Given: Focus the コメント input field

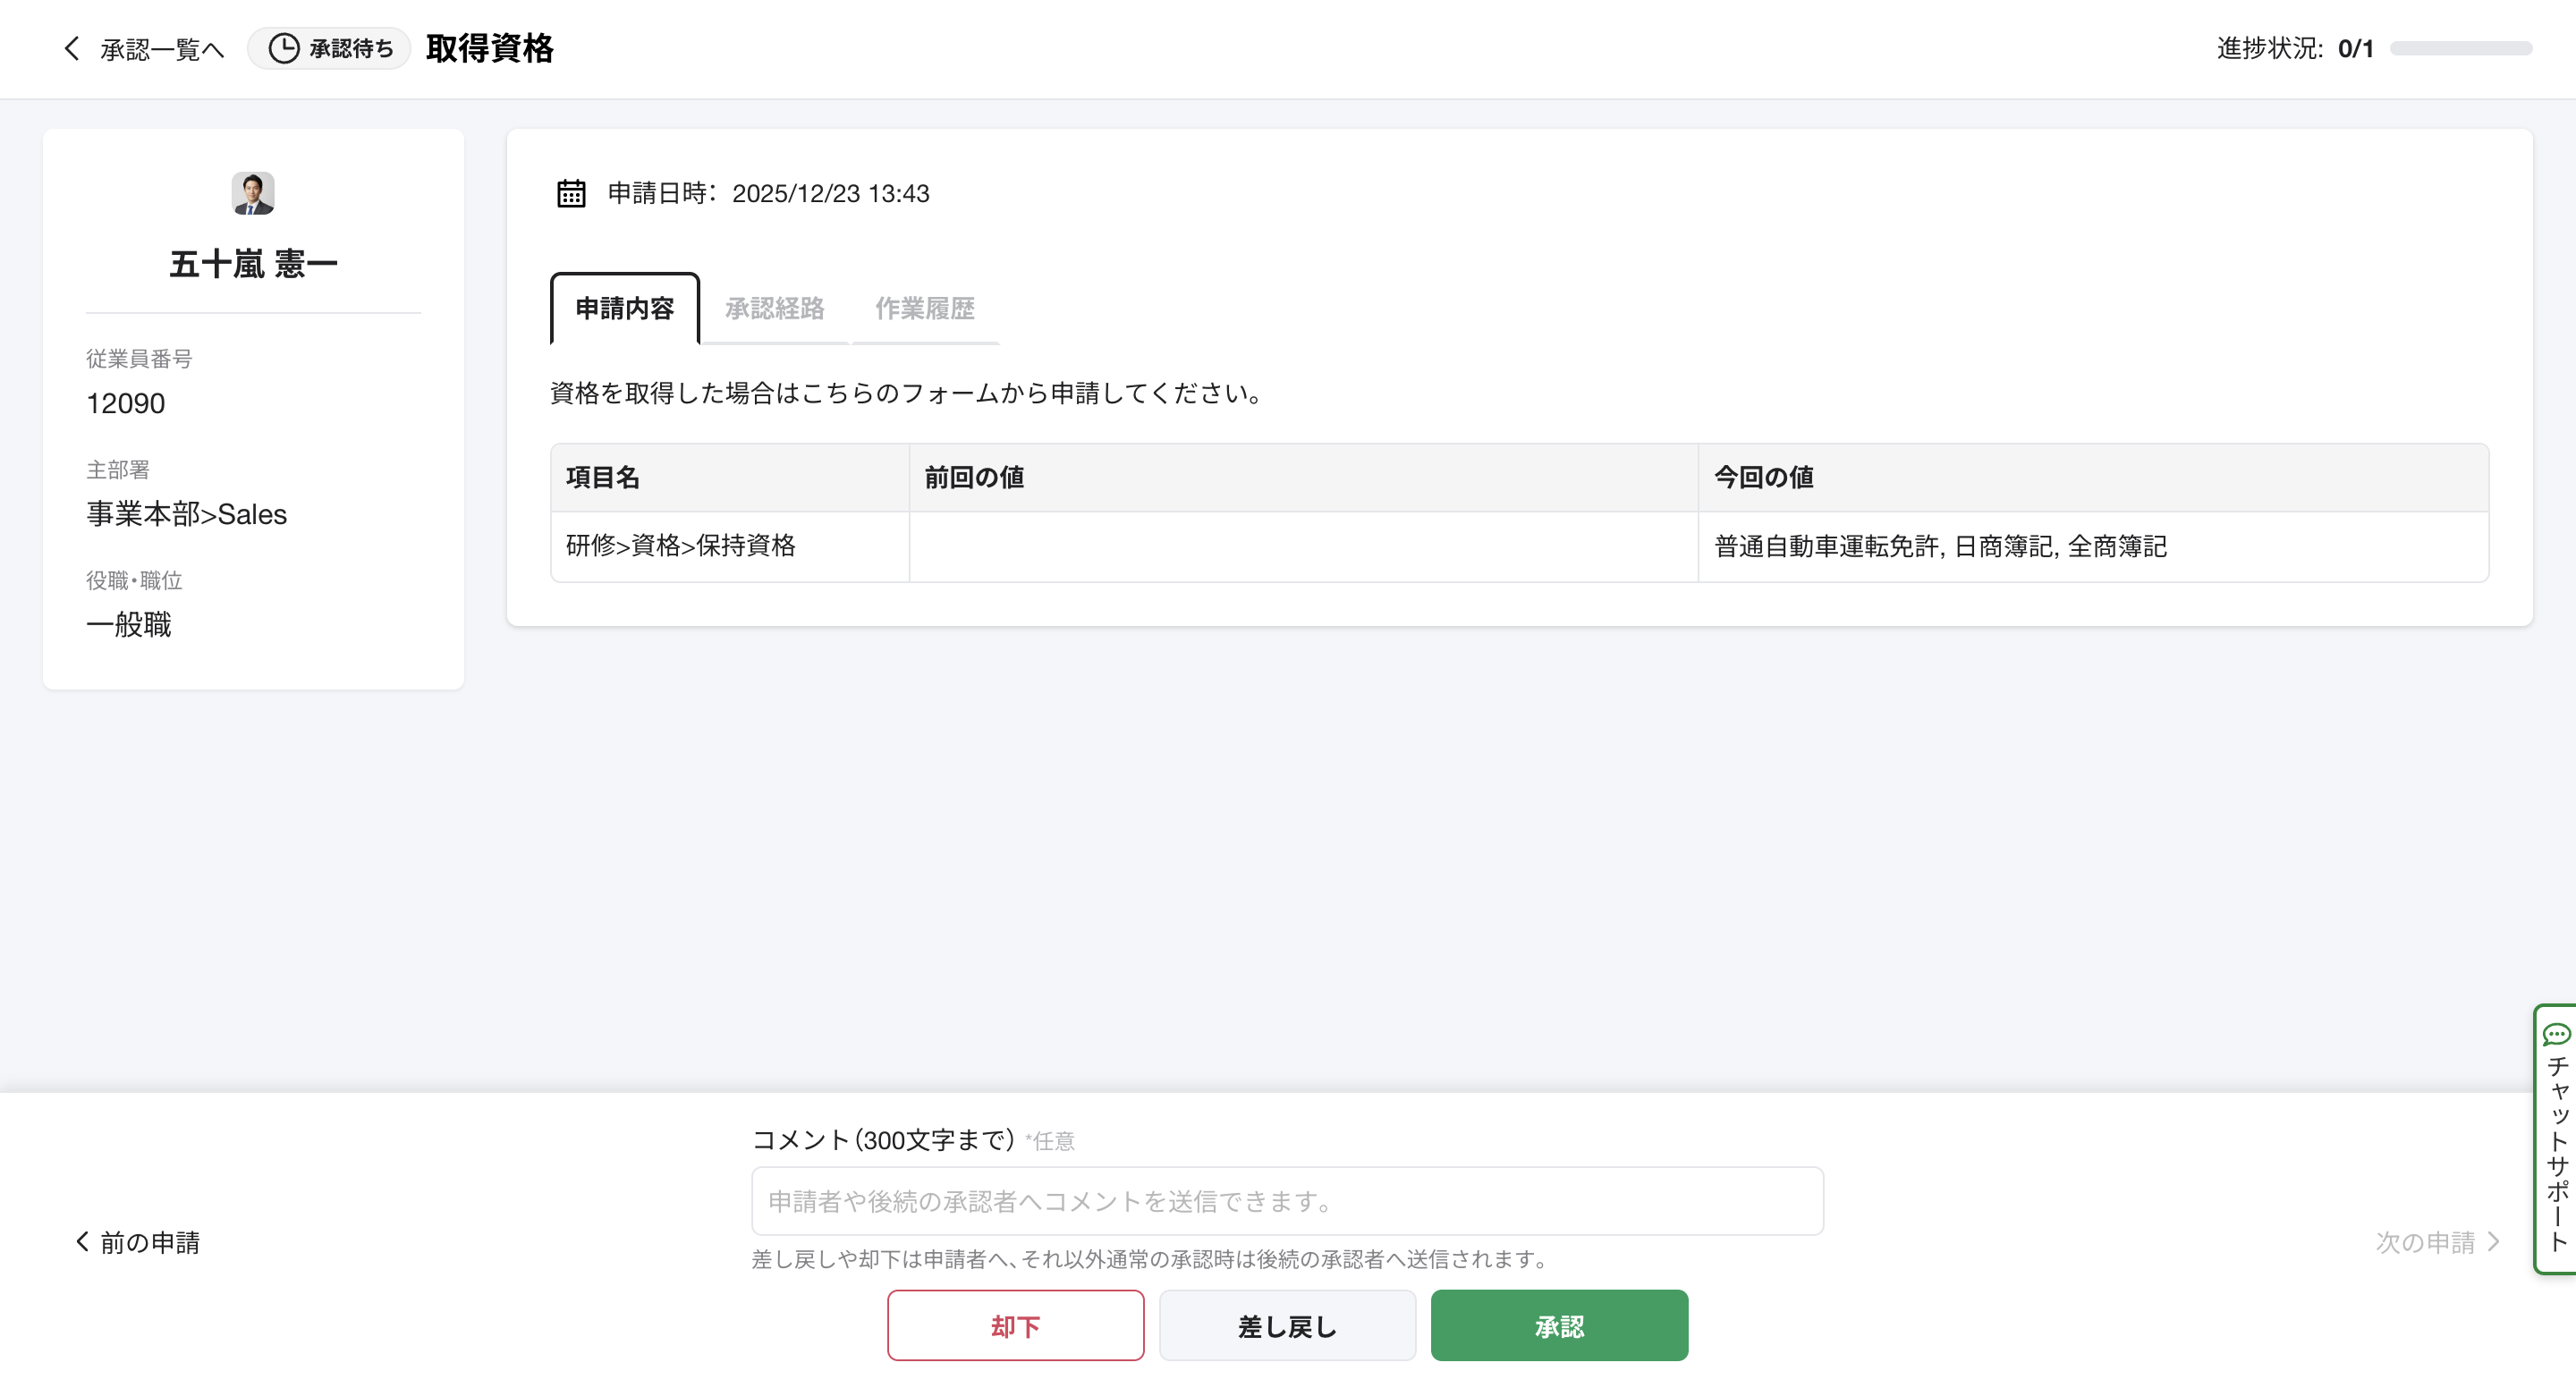Looking at the screenshot, I should coord(1287,1201).
